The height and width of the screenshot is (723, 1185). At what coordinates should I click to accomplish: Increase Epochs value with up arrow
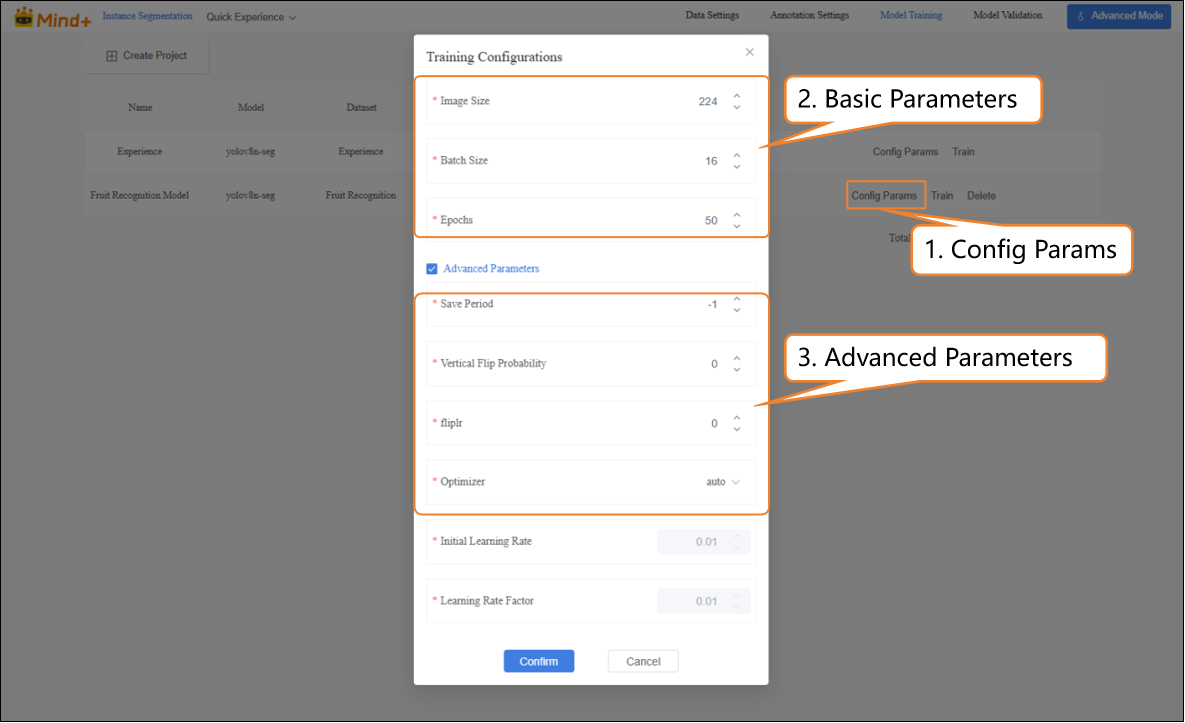tap(737, 214)
